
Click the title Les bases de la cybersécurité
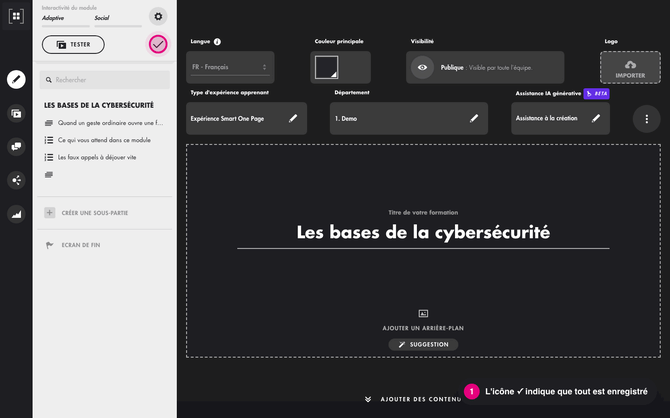point(423,233)
